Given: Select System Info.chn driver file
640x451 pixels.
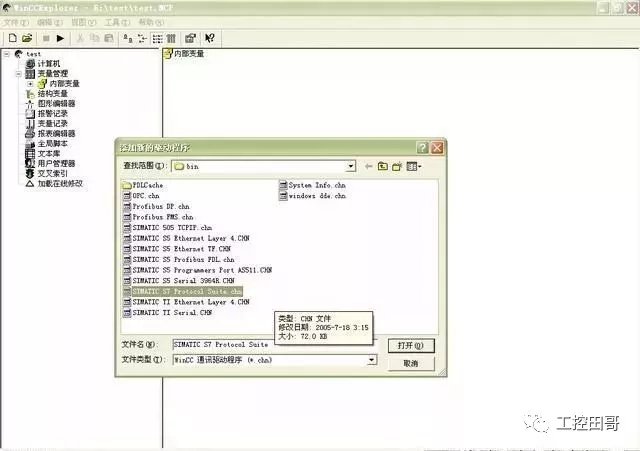Looking at the screenshot, I should point(313,185).
